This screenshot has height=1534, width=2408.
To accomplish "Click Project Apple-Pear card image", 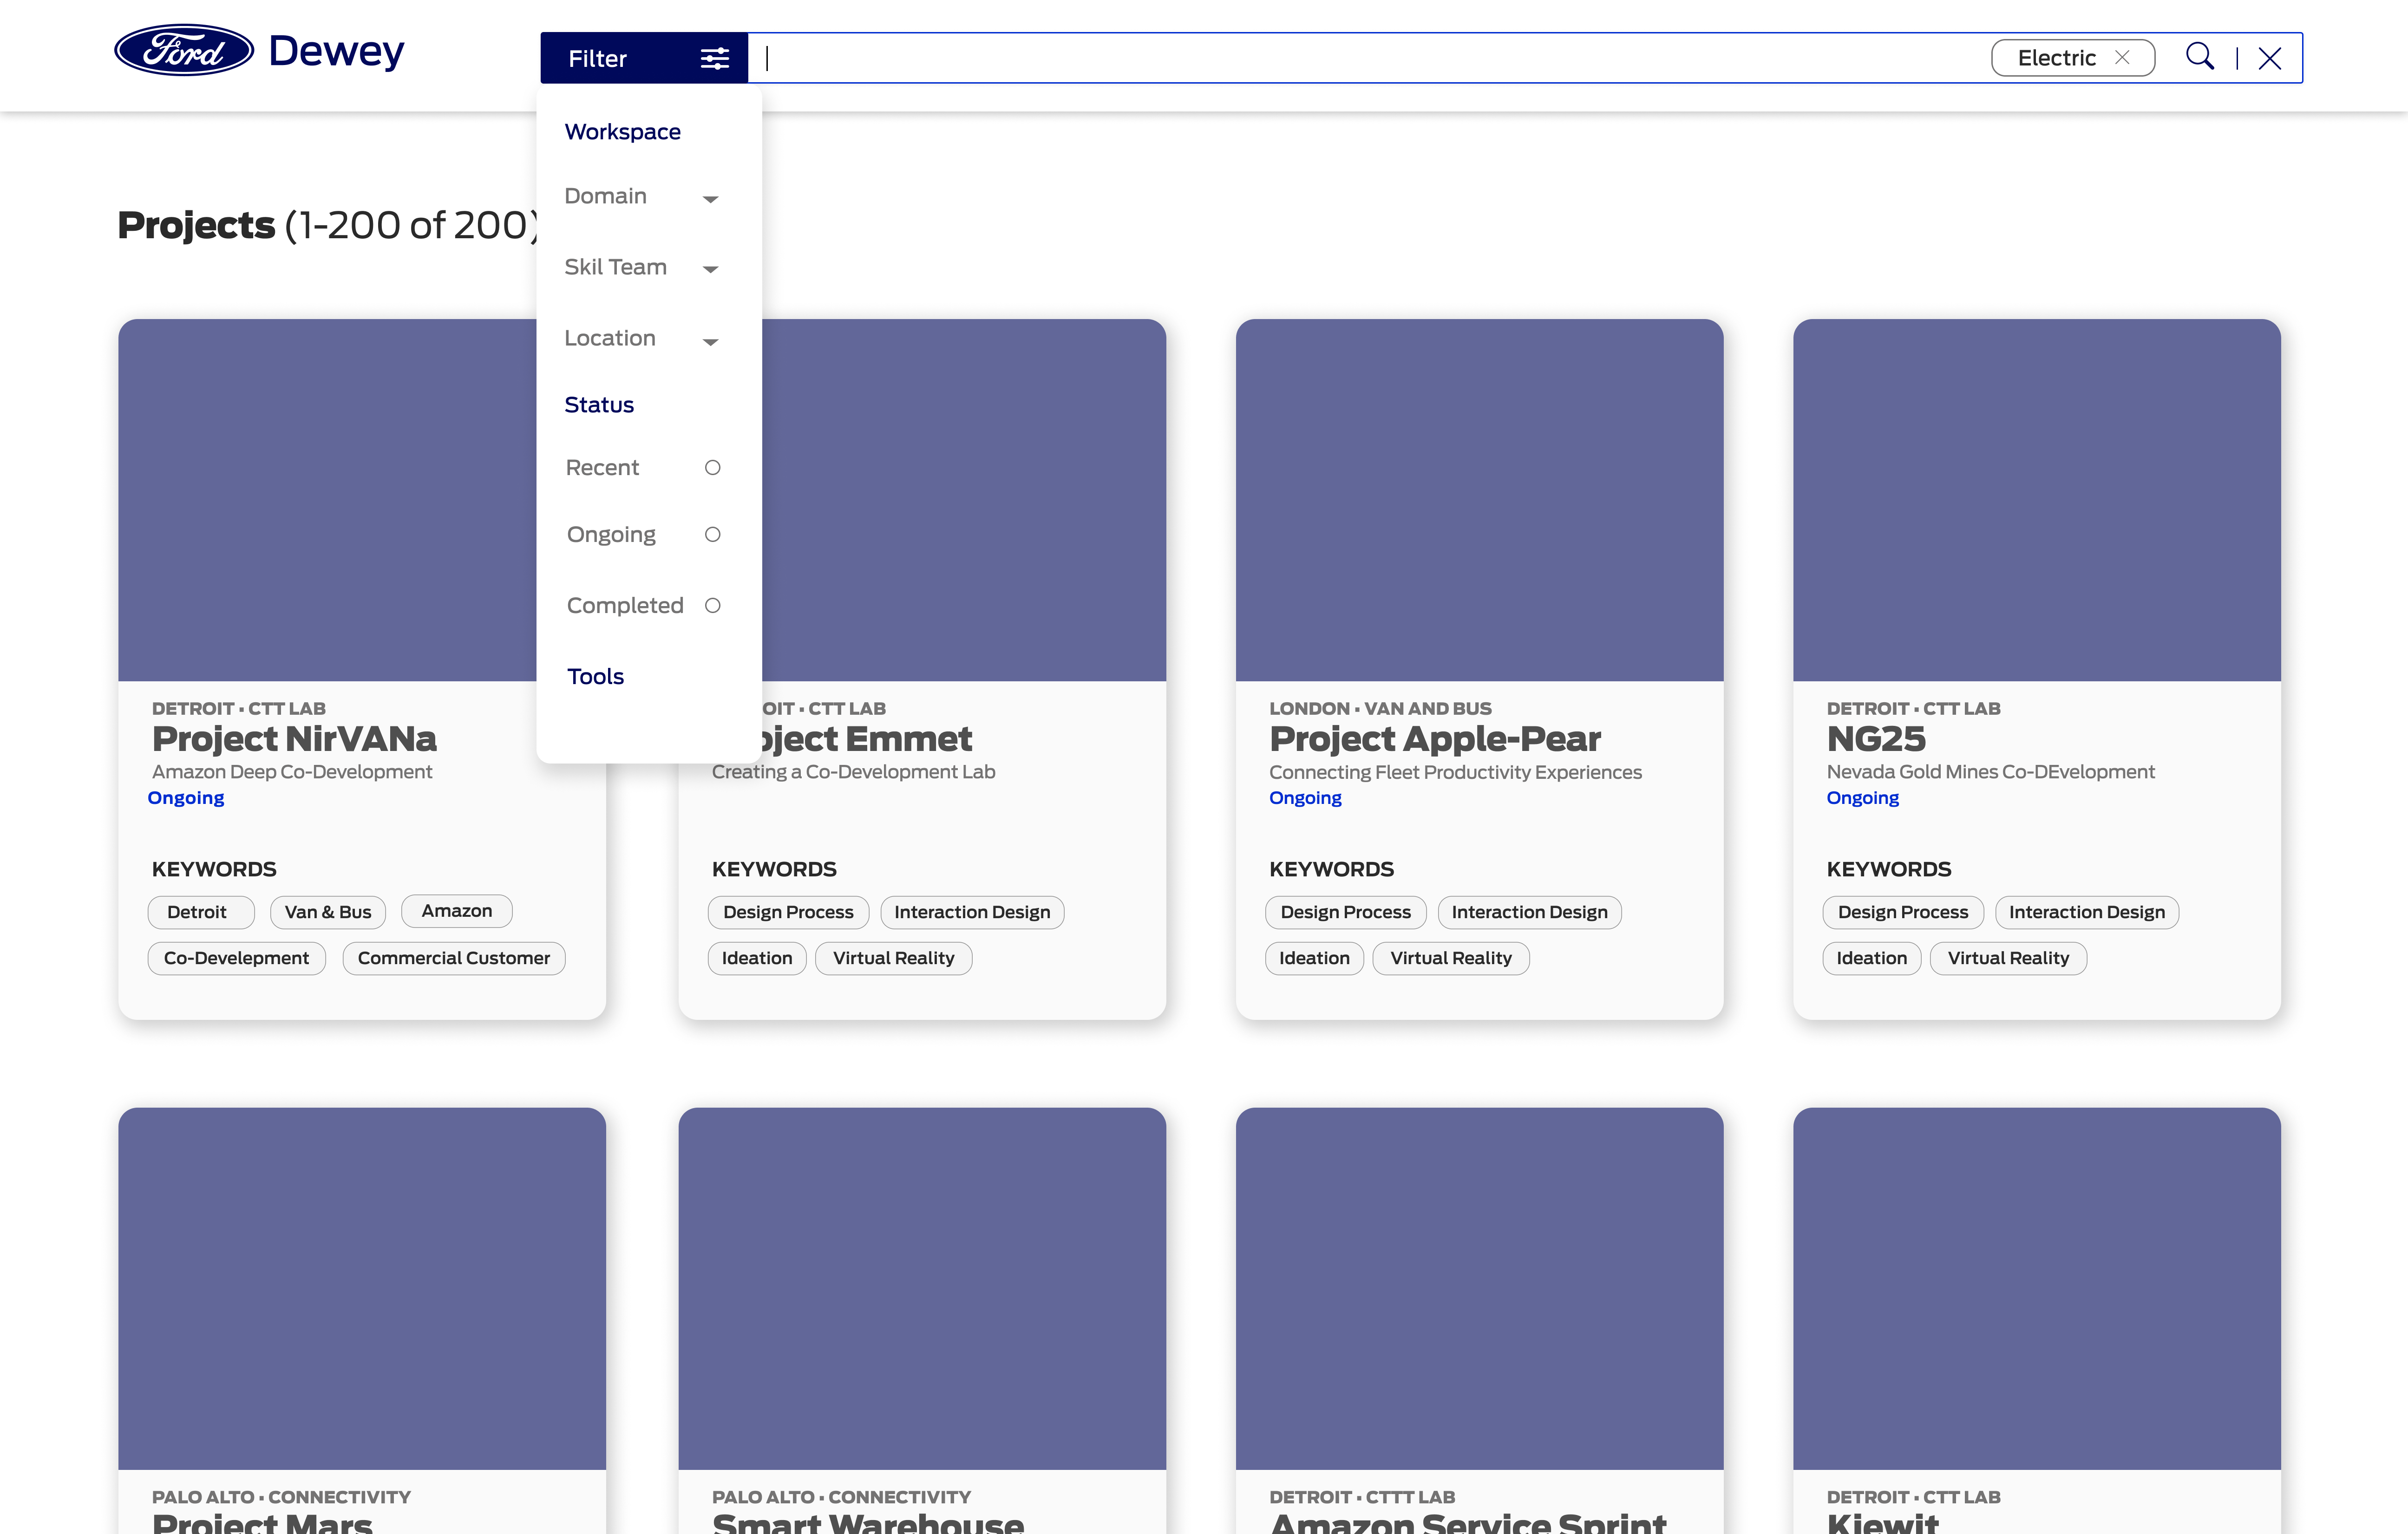I will coord(1479,500).
